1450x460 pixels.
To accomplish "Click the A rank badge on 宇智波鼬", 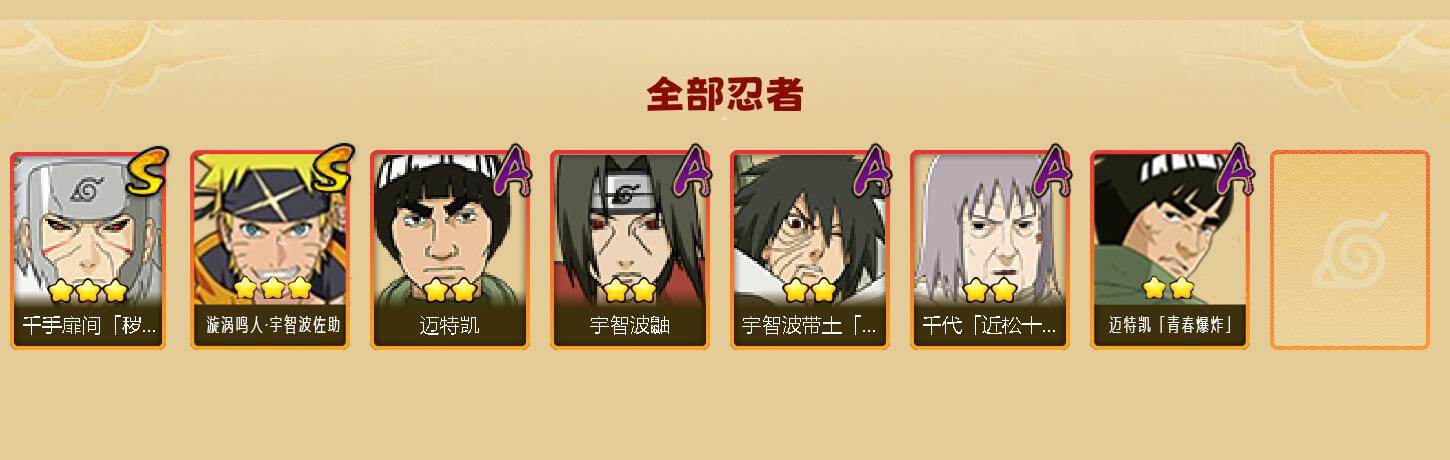I will (x=692, y=170).
